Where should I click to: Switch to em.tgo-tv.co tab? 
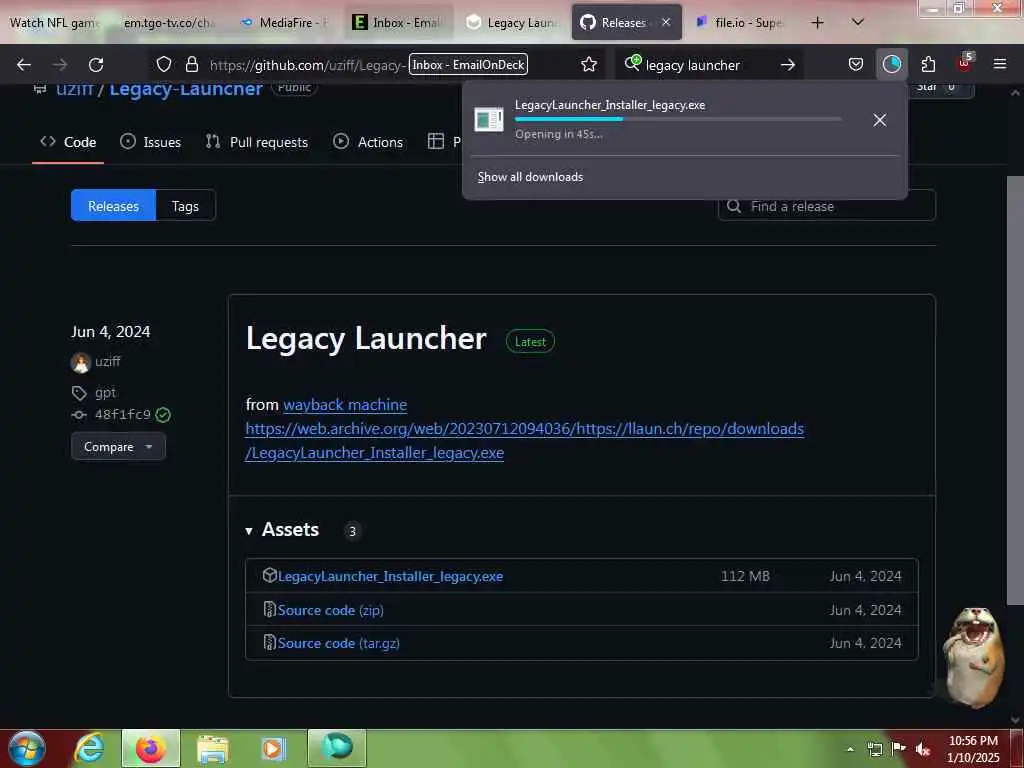[170, 23]
